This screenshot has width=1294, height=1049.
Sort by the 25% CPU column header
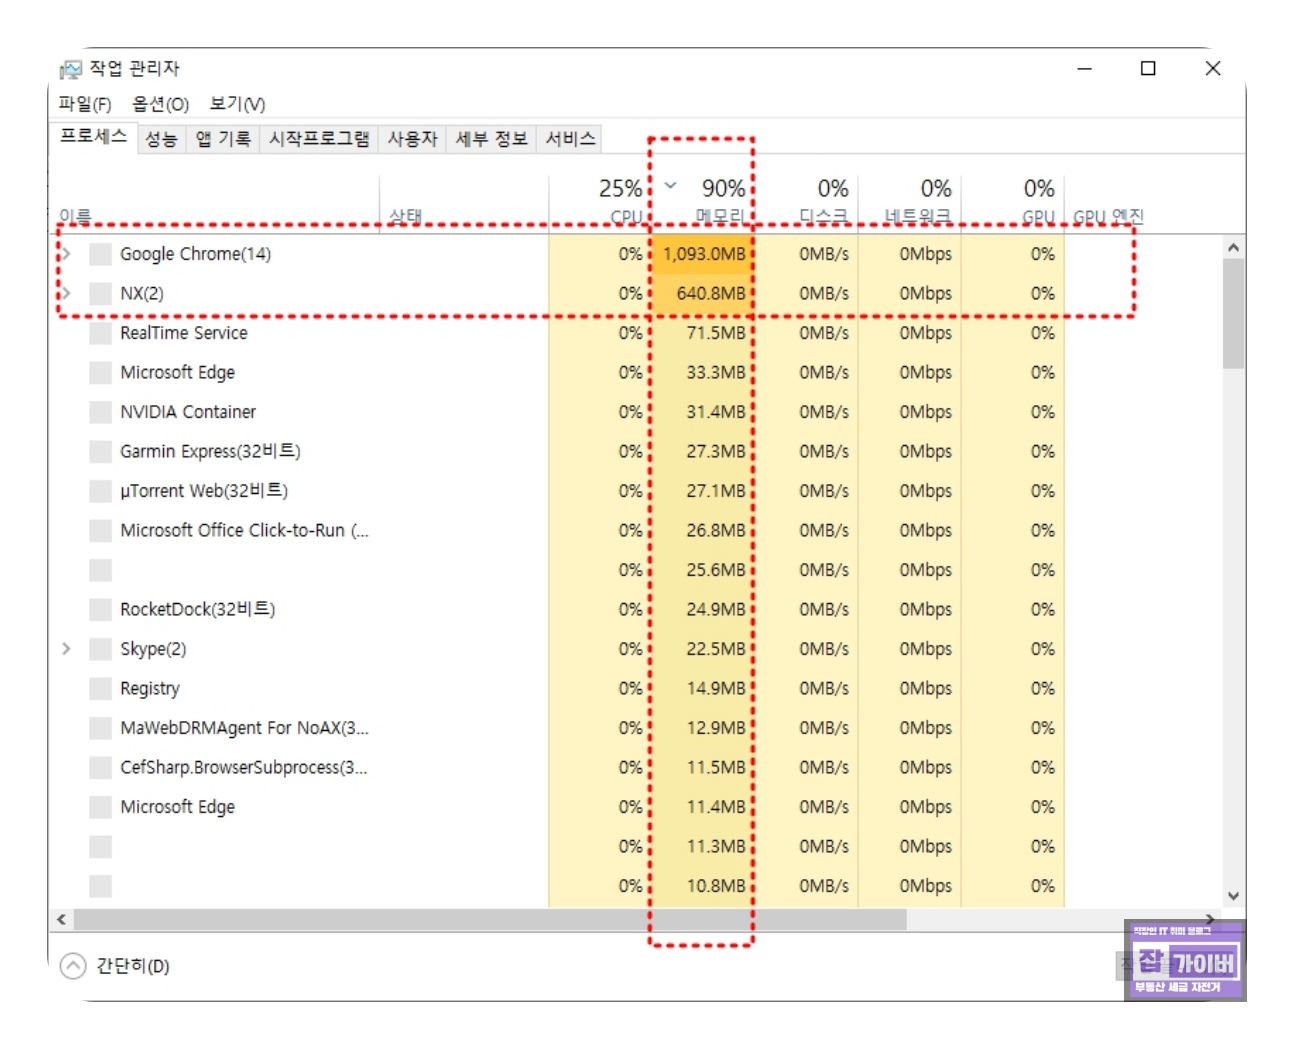pos(599,204)
